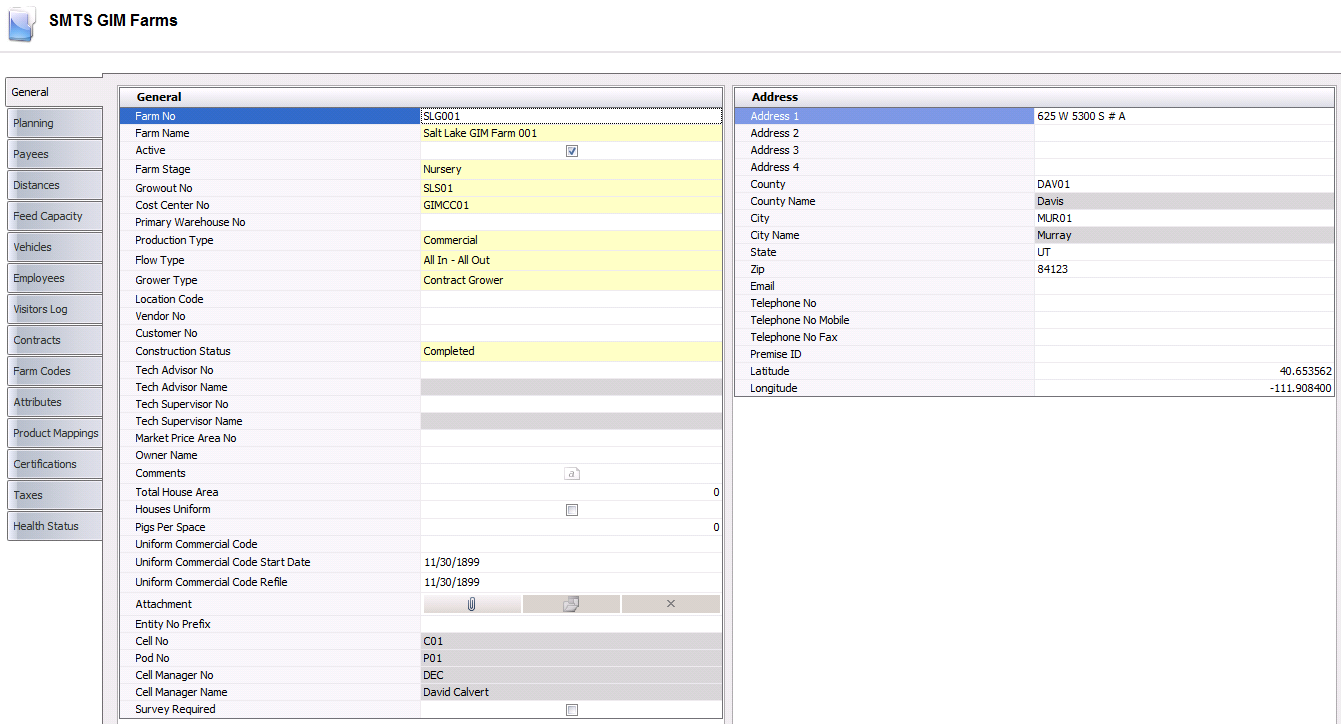Select the Visitors Log tab
Viewport: 1341px width, 724px height.
54,309
